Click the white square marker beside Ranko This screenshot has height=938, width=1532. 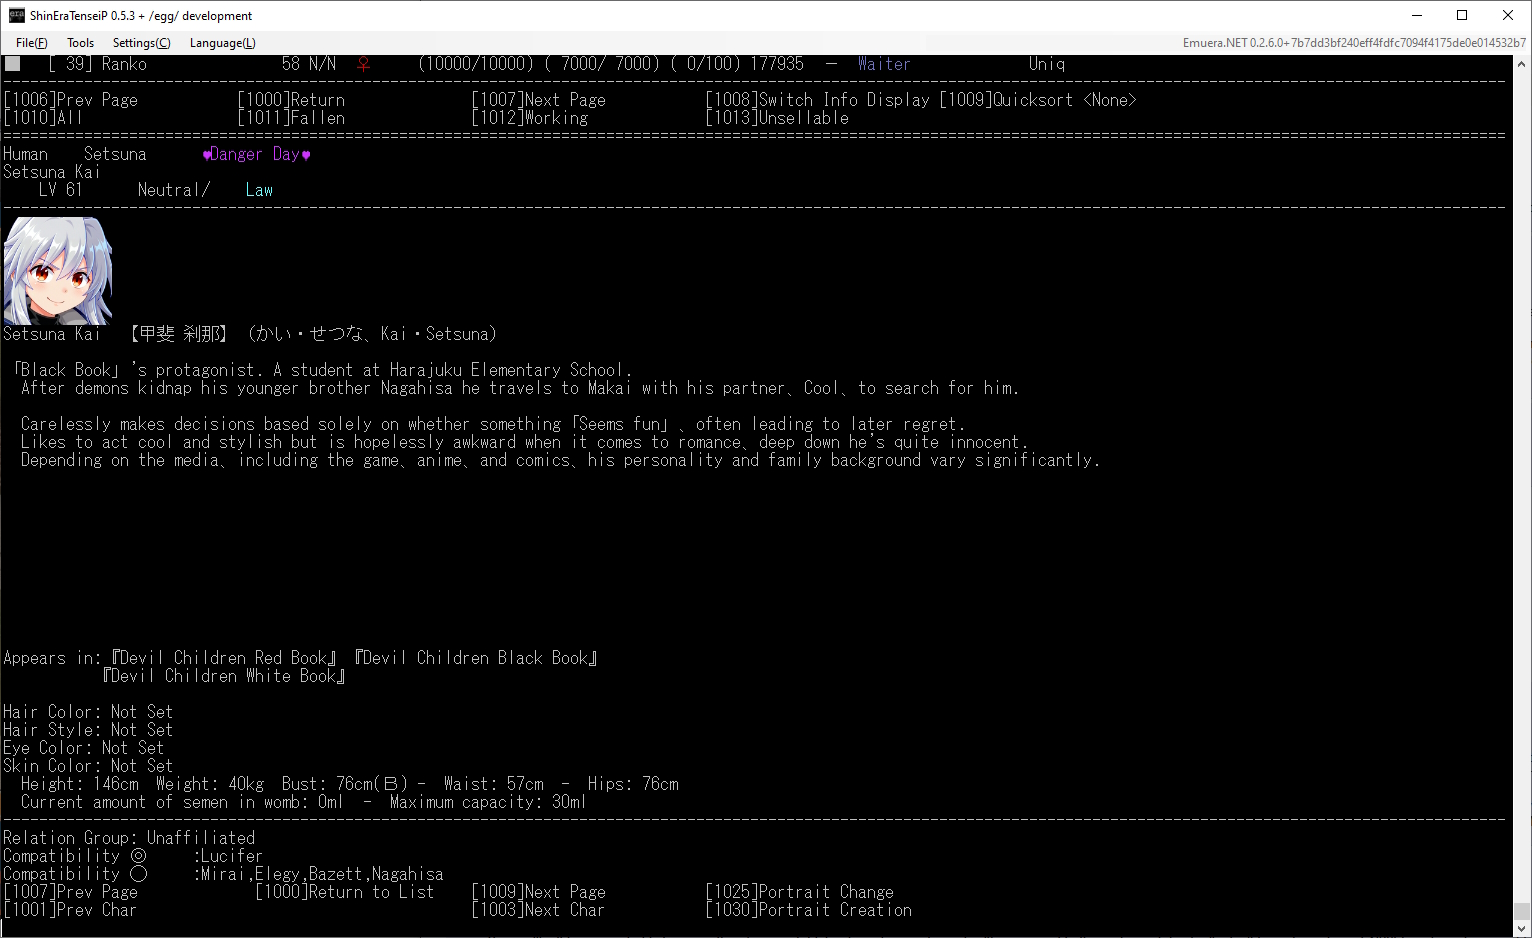tap(12, 63)
